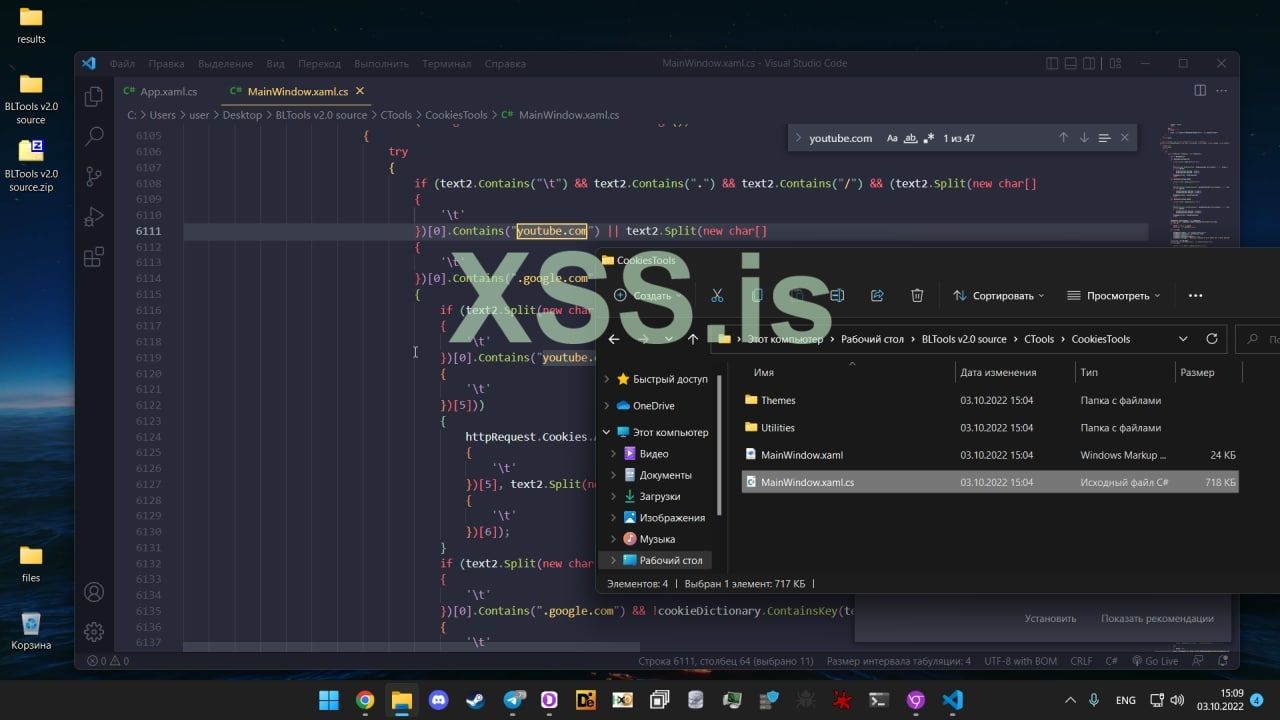
Task: Toggle Match Case in find widget
Action: 892,138
